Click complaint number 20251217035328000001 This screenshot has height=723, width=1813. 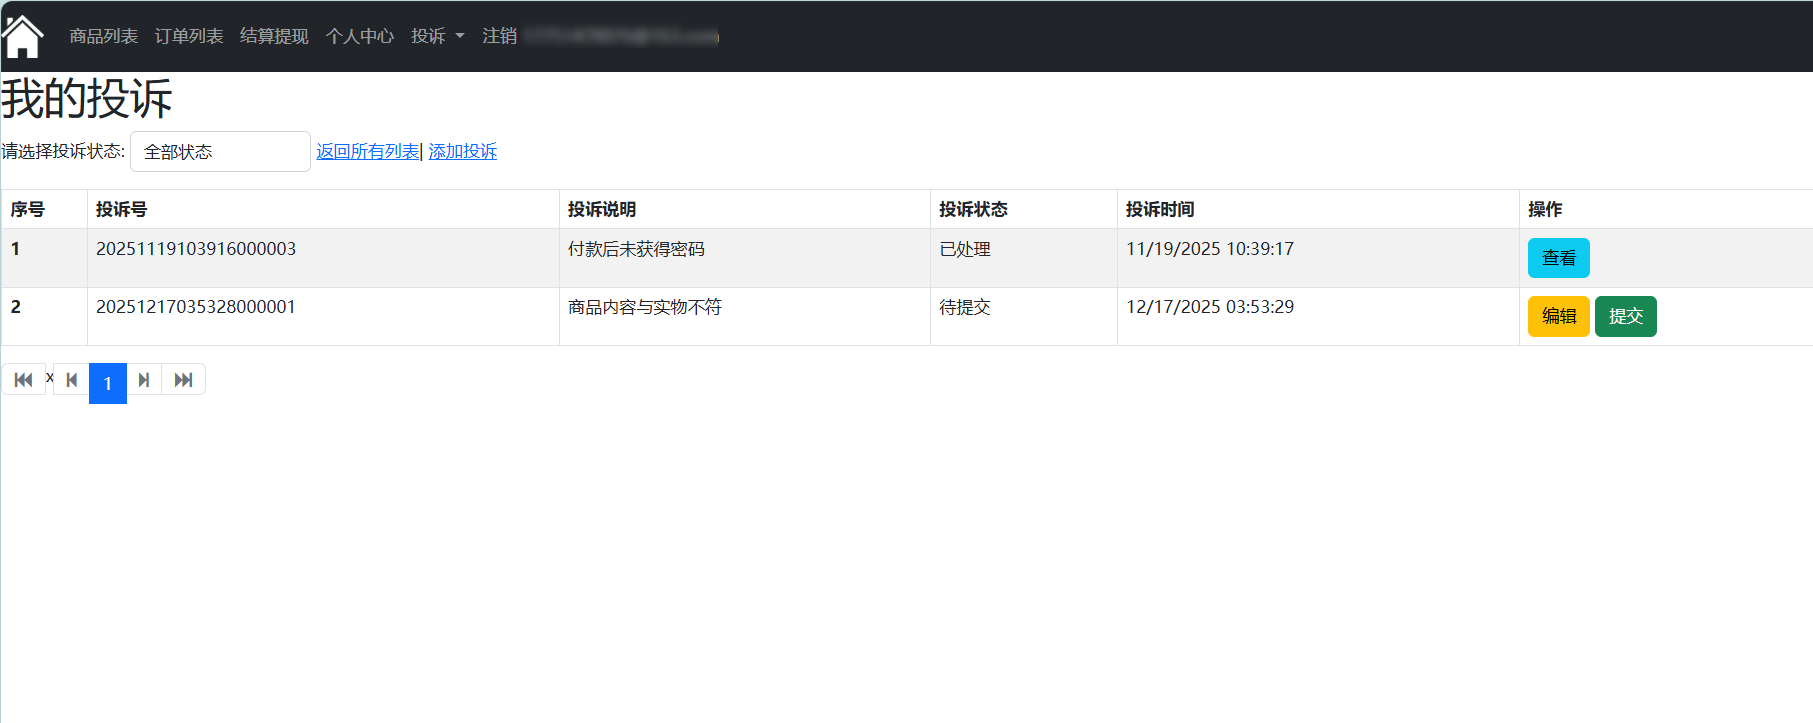[x=196, y=307]
